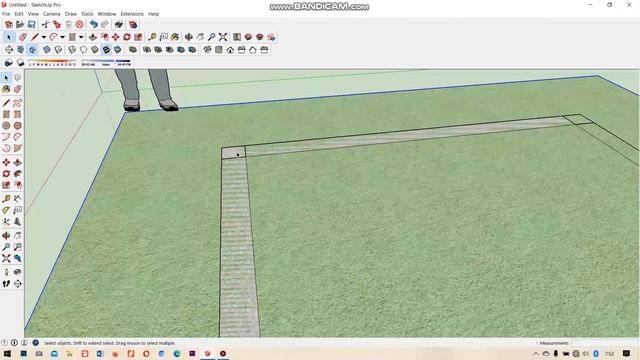Click the geo-location icon in the status bar

tap(4, 343)
